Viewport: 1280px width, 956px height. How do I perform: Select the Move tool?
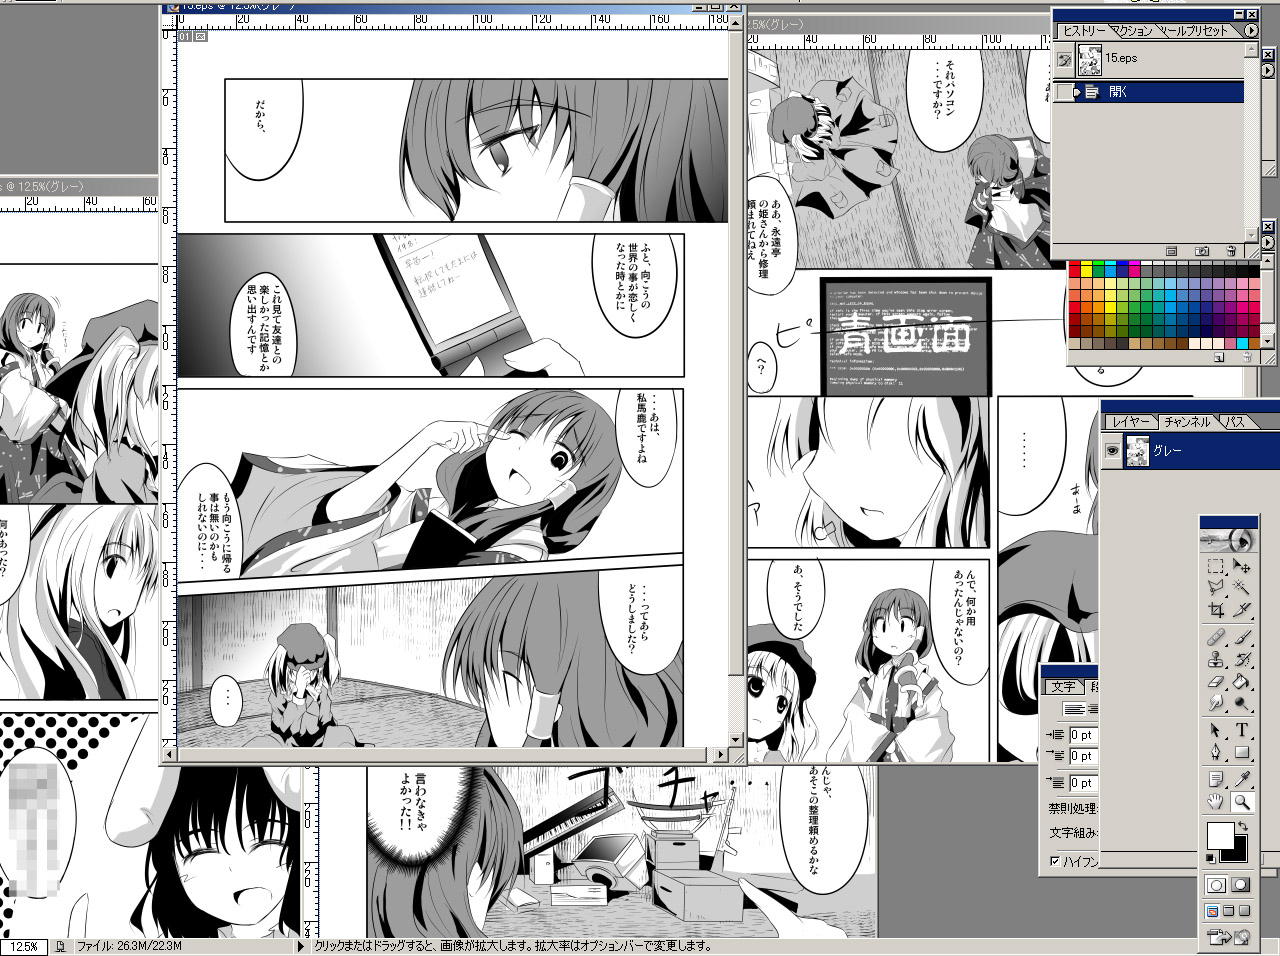click(1242, 566)
